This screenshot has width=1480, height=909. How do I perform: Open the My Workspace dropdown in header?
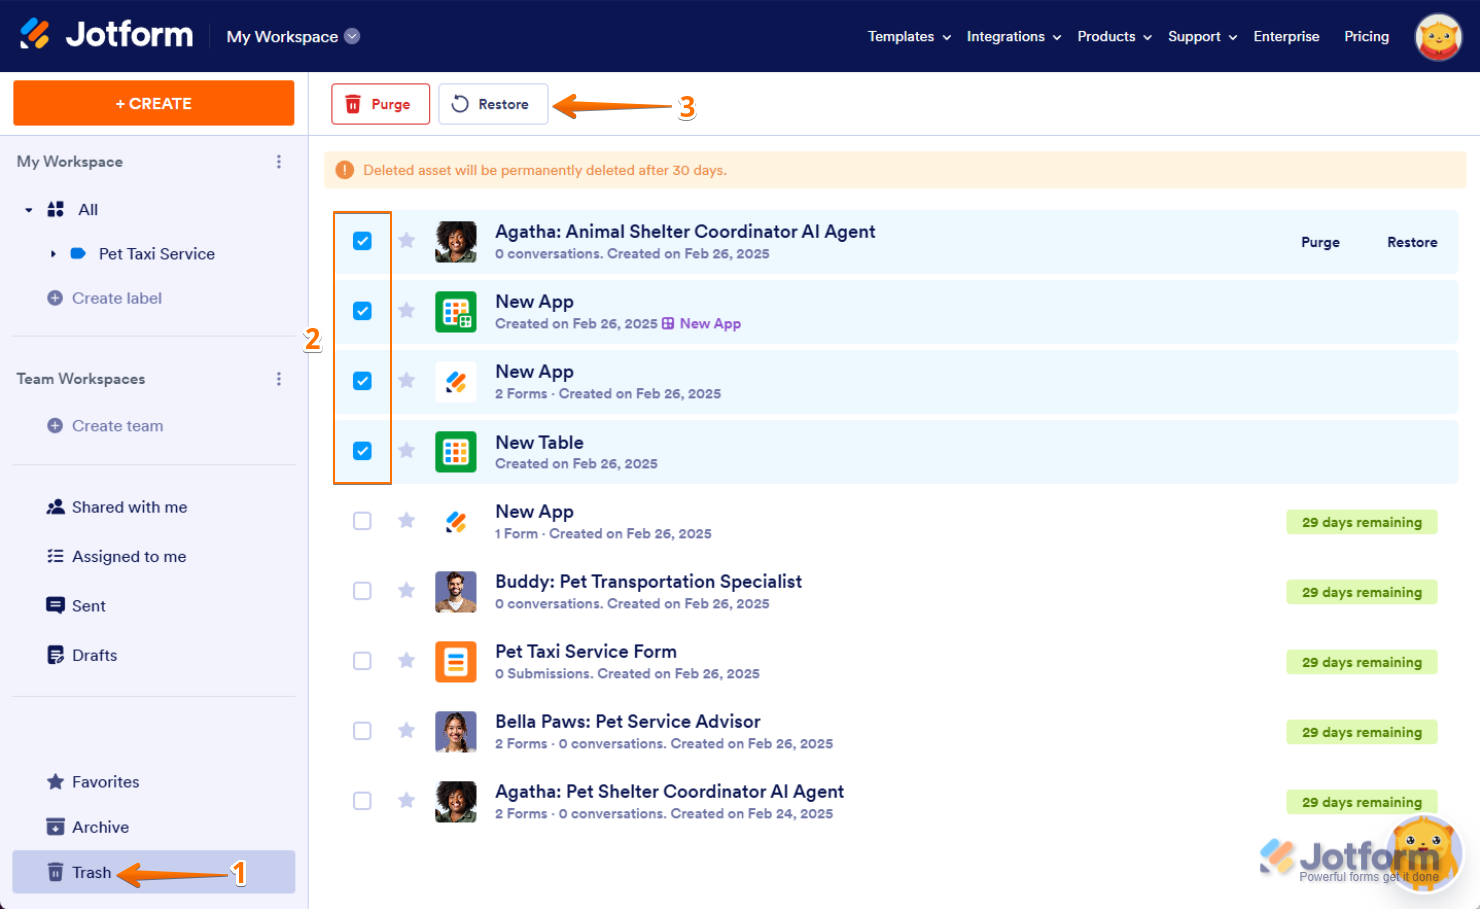[293, 37]
